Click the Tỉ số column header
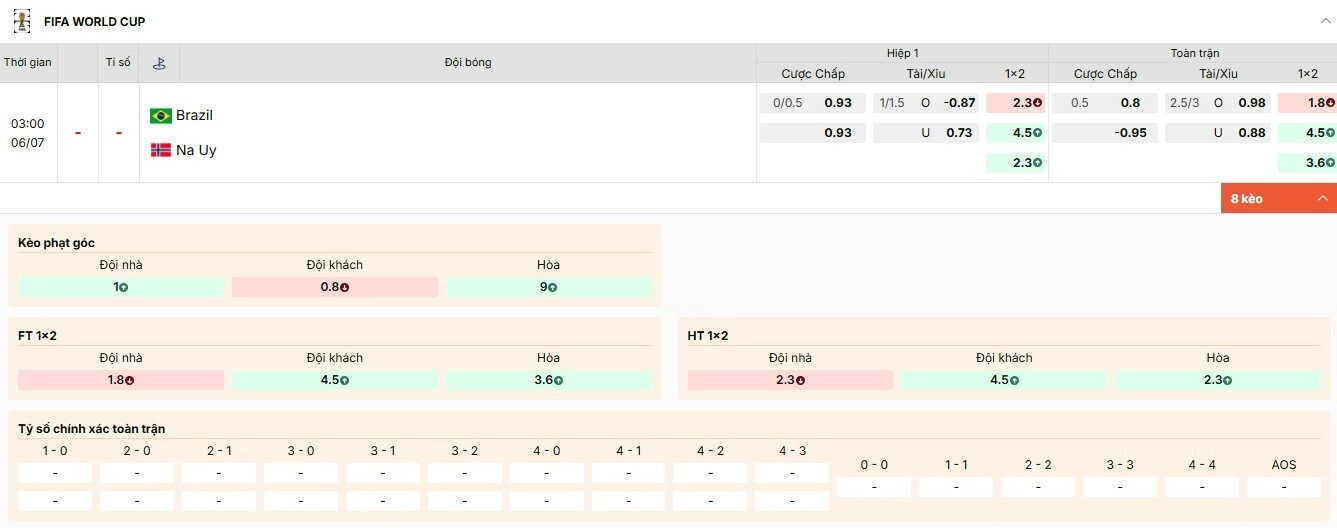 point(118,62)
